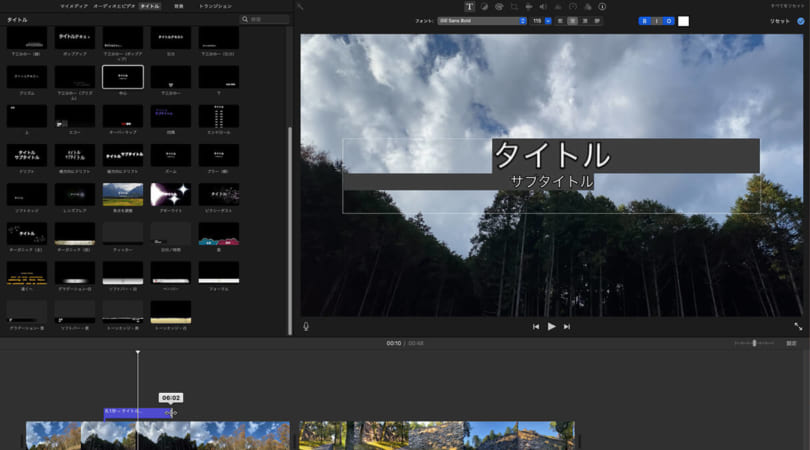Open the clip information (i) panel
810x450 pixels.
(602, 6)
